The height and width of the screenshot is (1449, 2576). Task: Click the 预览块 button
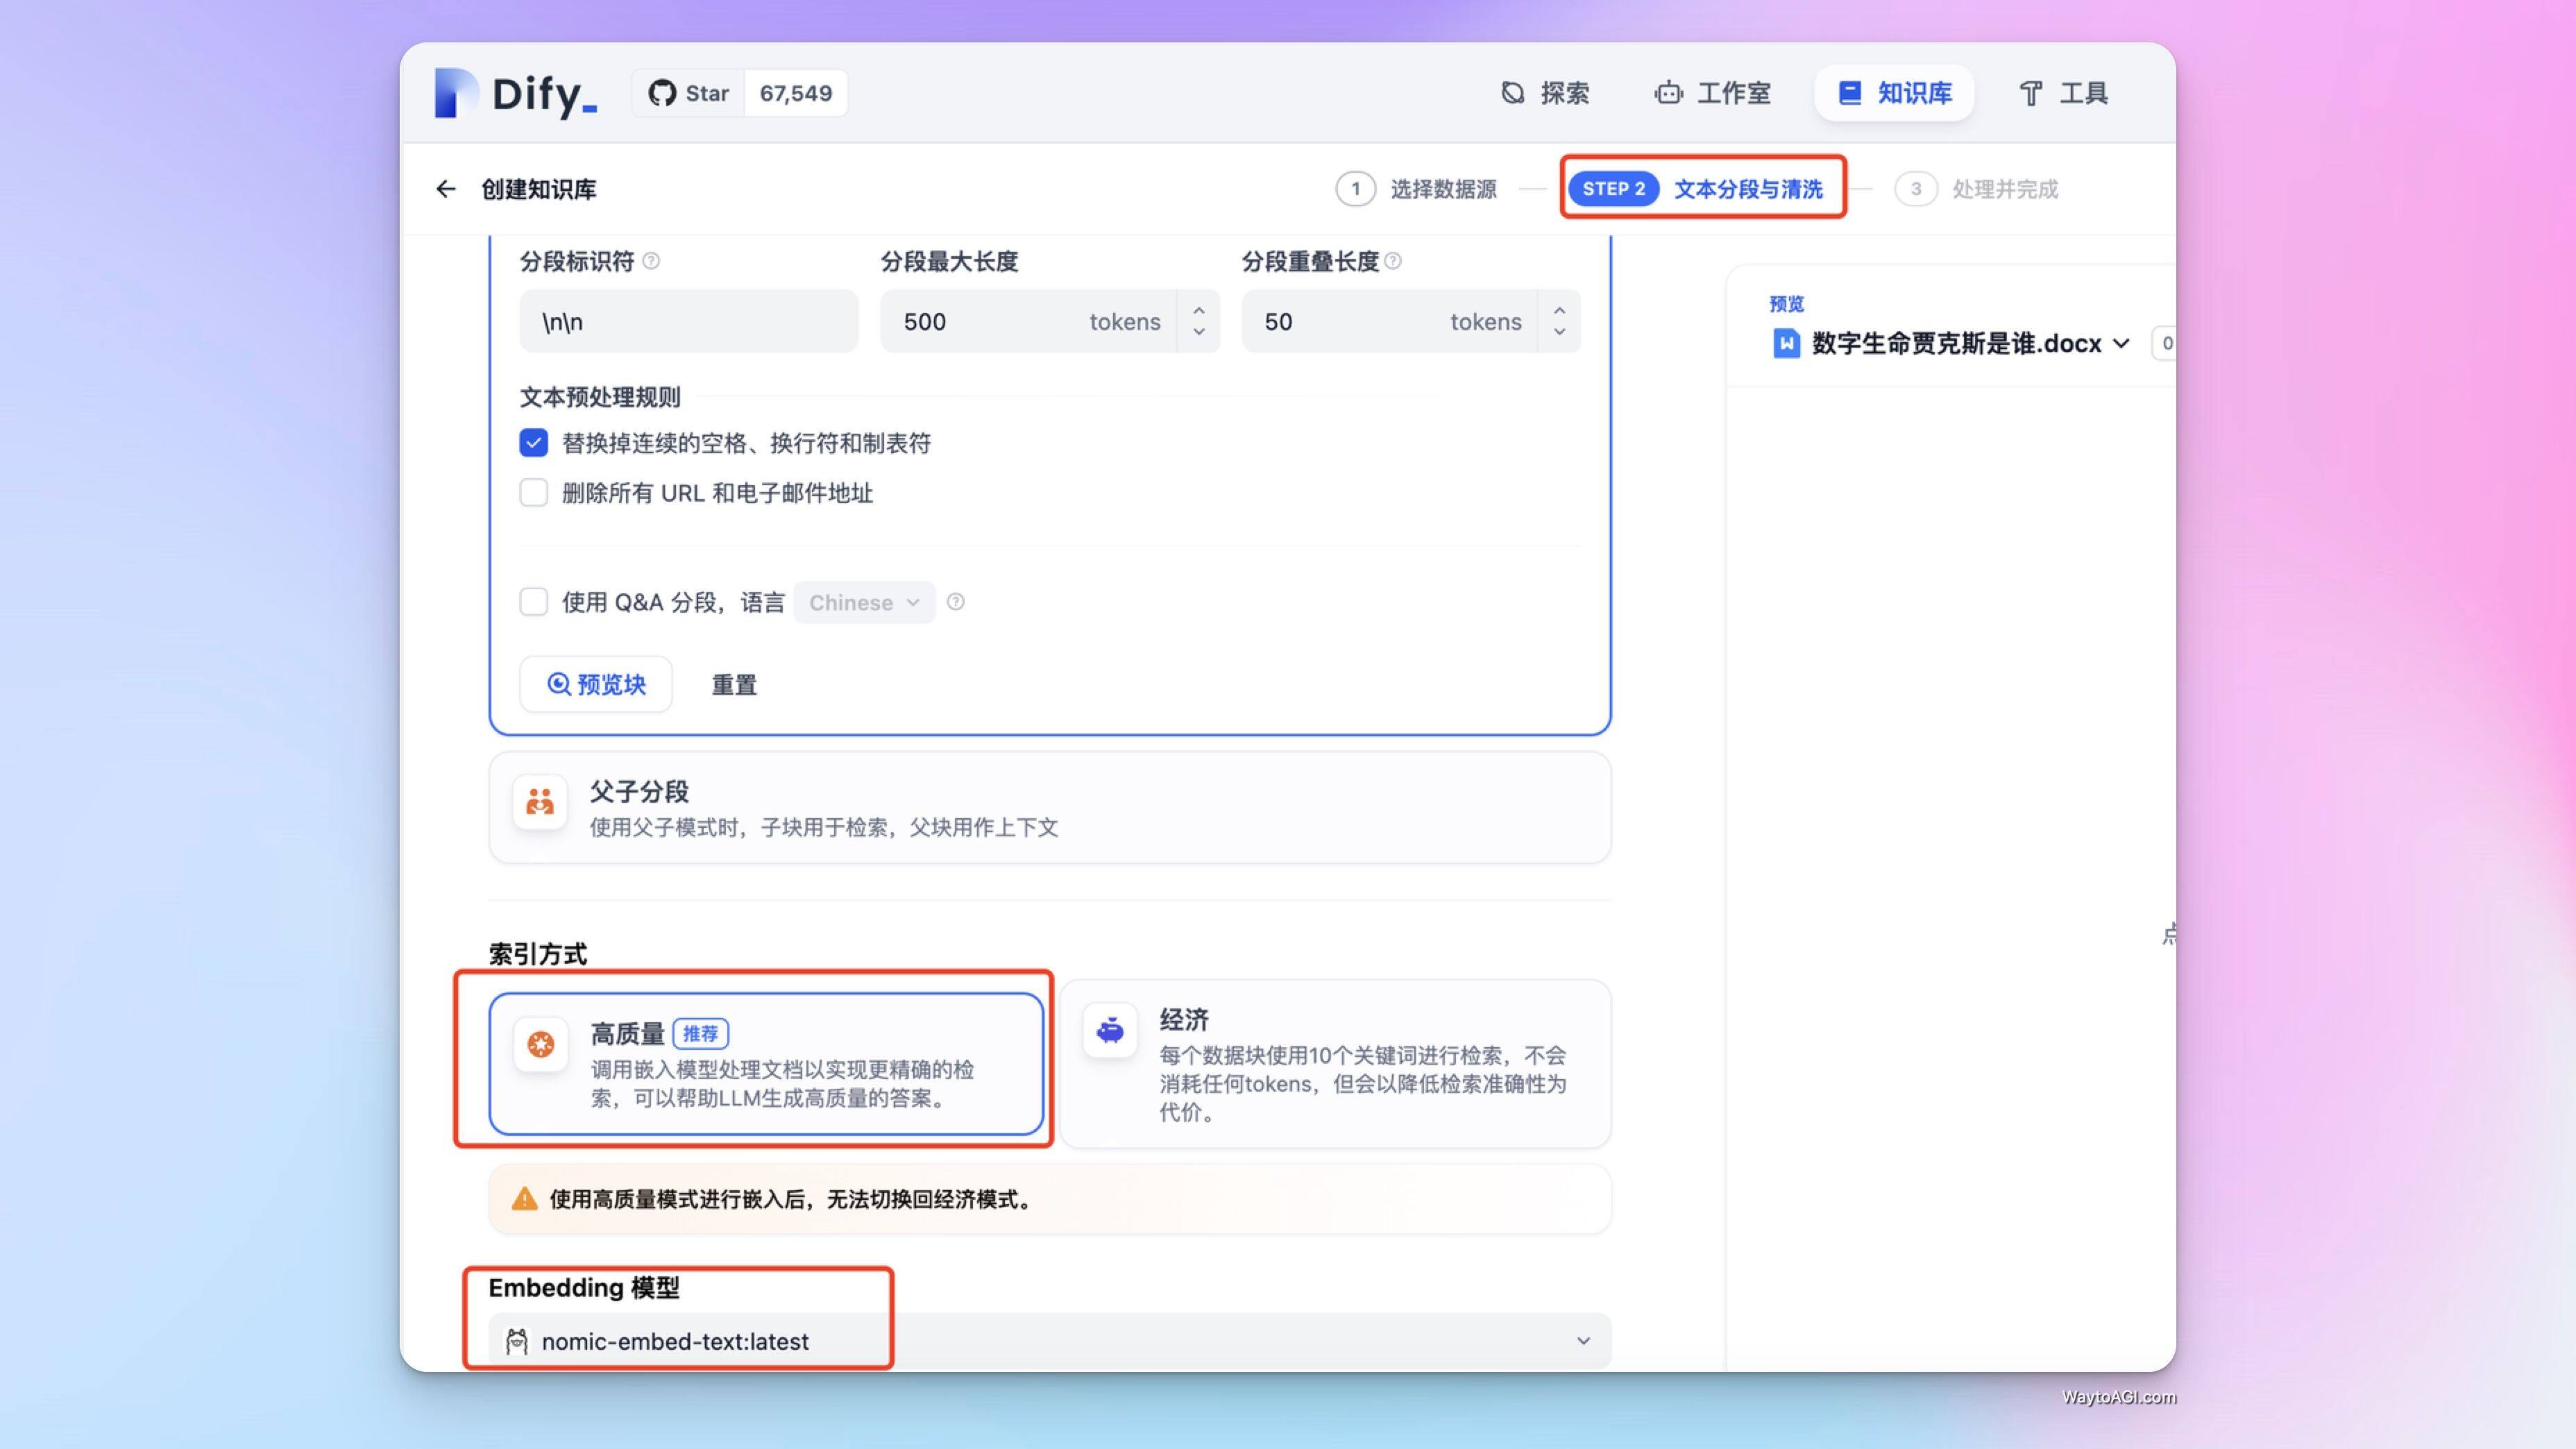[596, 684]
